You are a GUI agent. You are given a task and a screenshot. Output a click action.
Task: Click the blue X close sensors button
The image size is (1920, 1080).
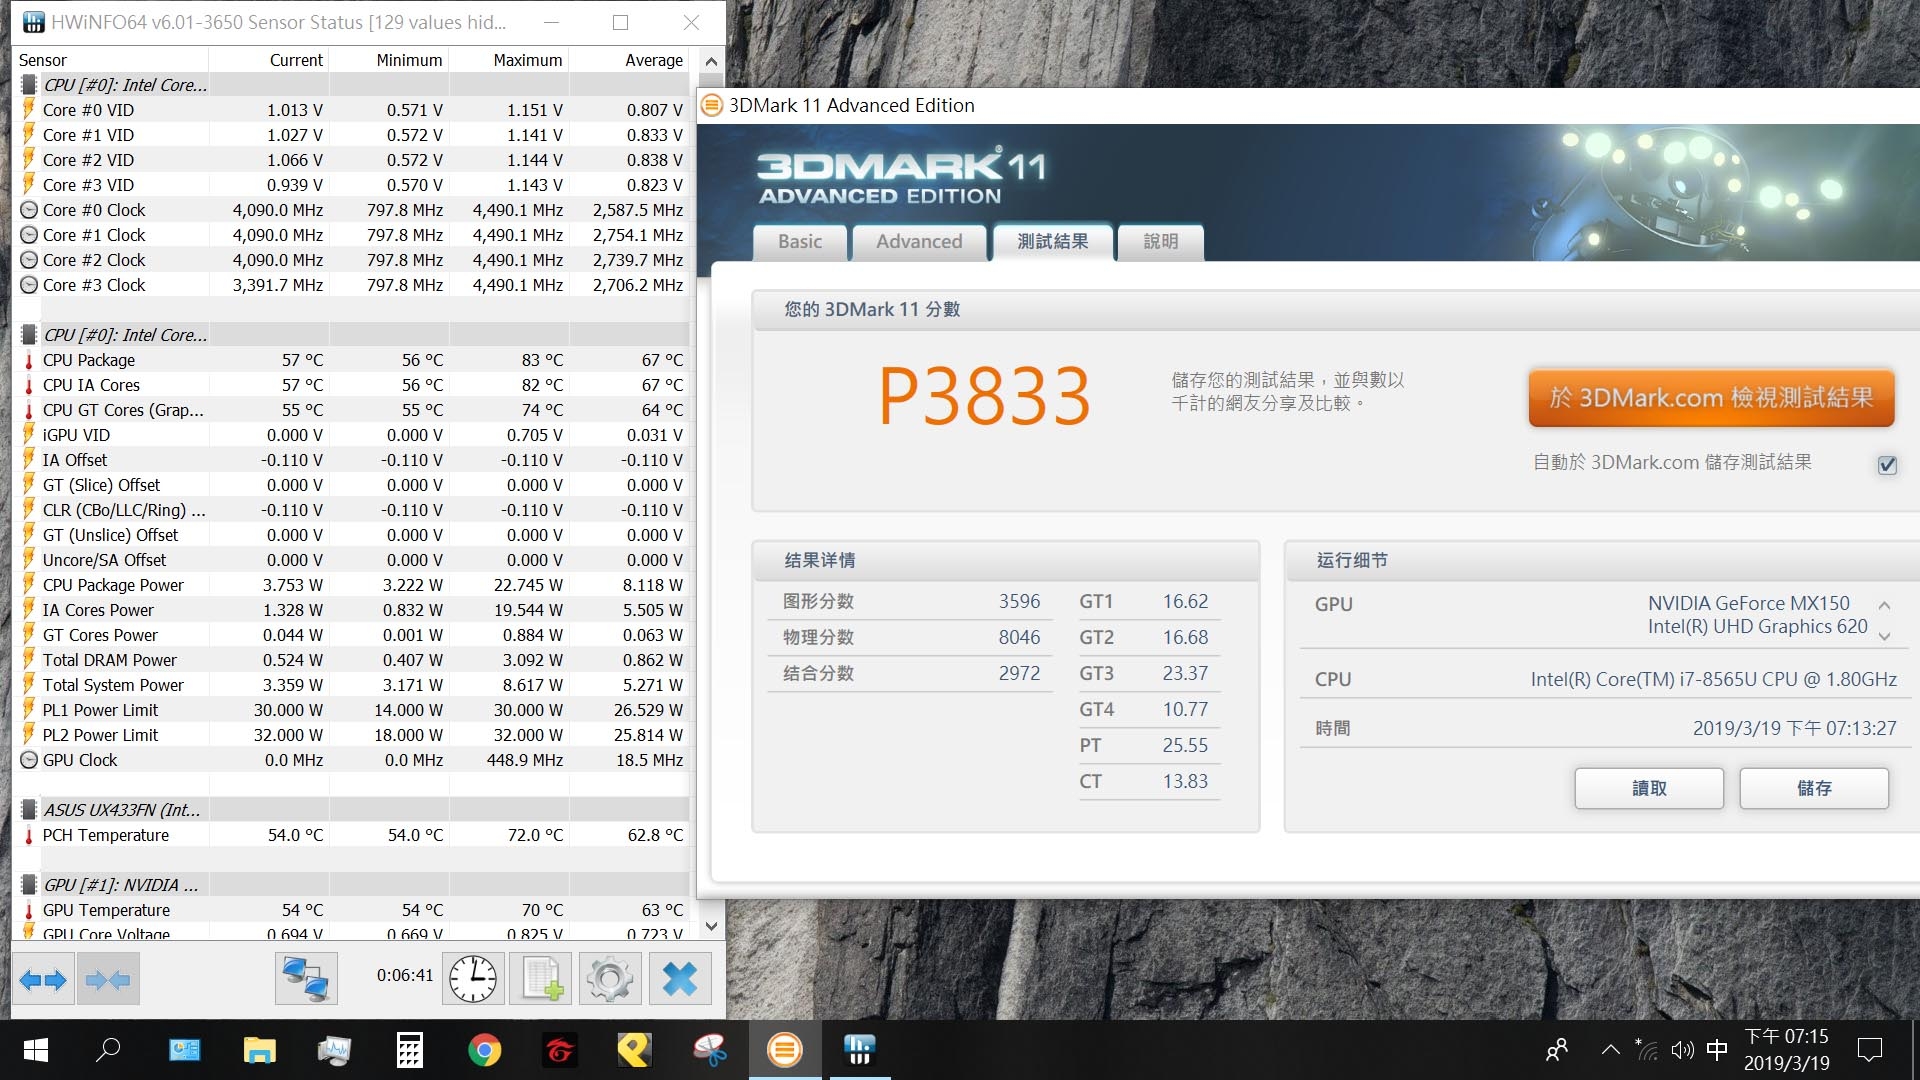680,979
